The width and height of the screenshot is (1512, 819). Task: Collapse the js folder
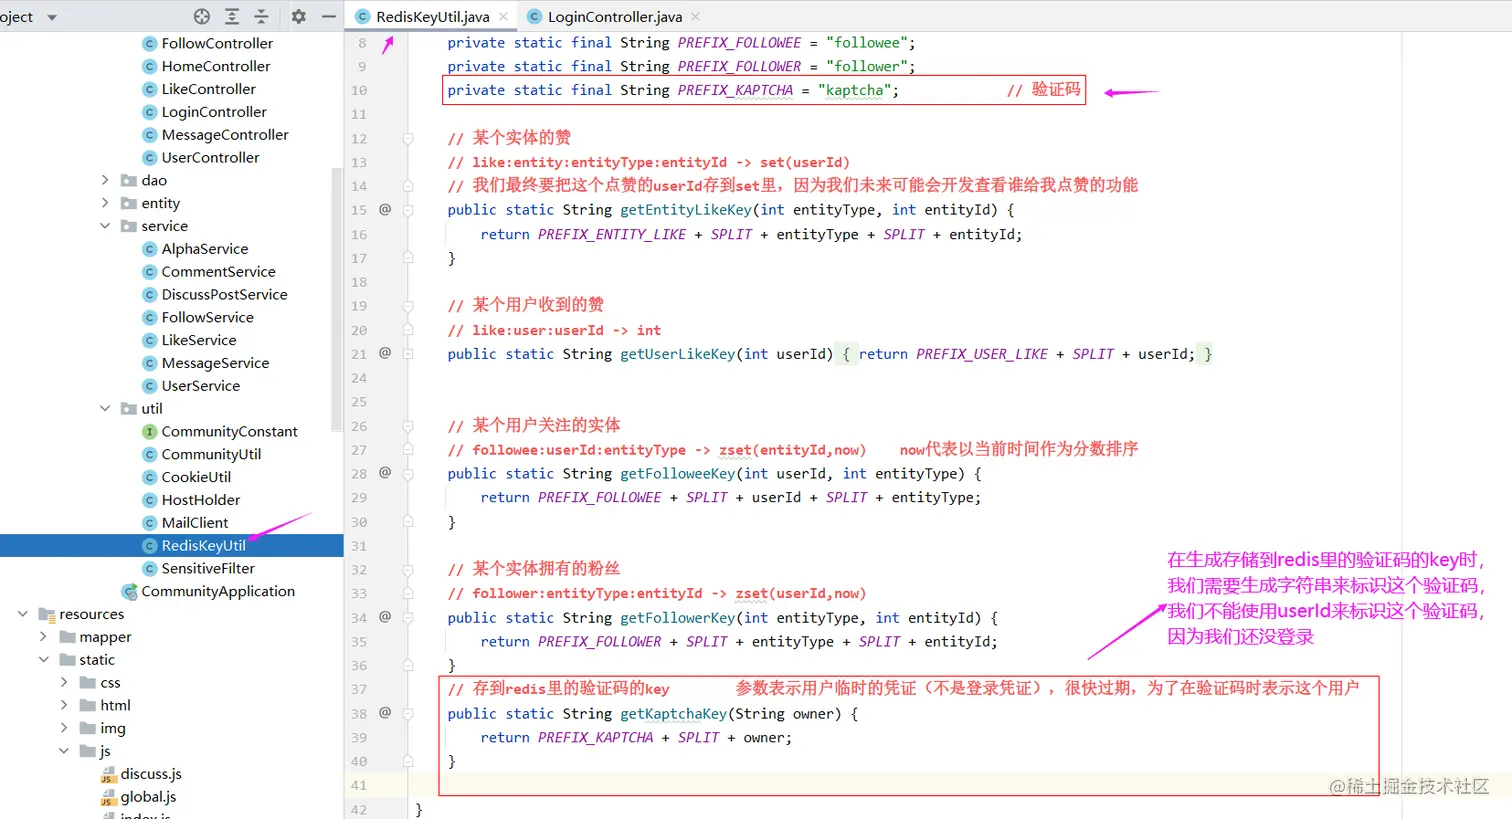64,751
